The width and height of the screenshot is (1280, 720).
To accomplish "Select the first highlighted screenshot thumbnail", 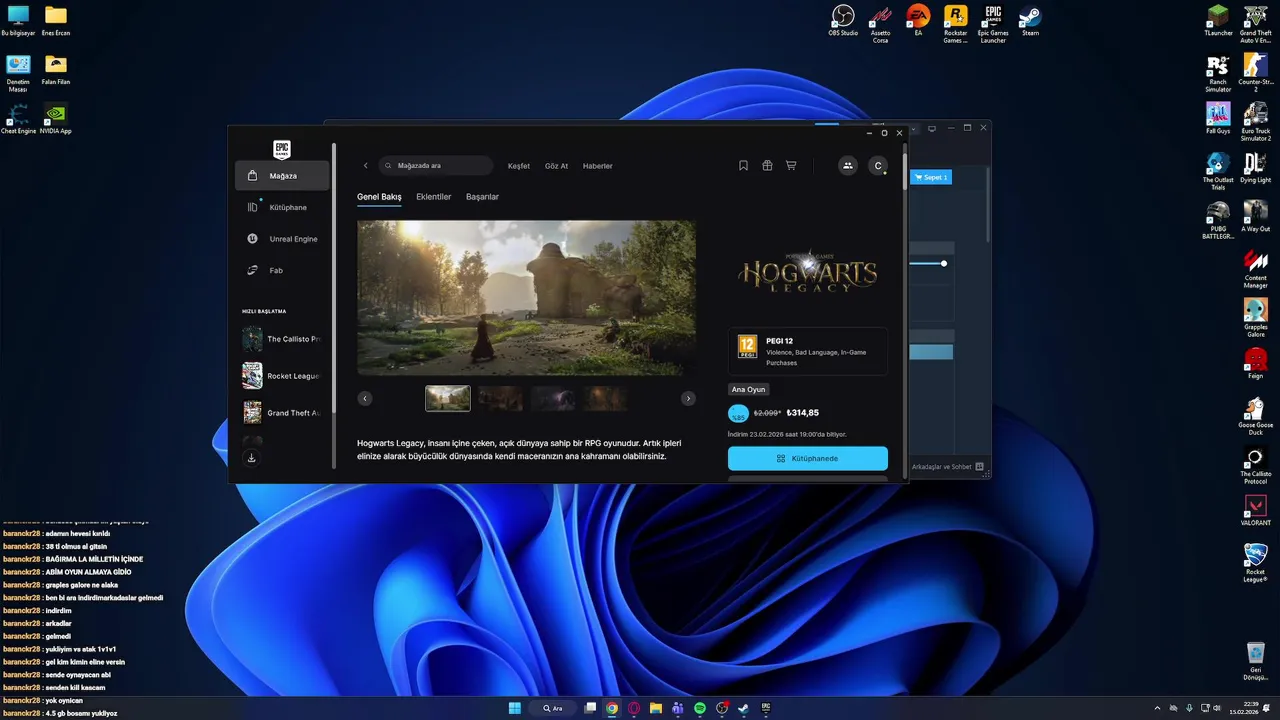I will [448, 398].
